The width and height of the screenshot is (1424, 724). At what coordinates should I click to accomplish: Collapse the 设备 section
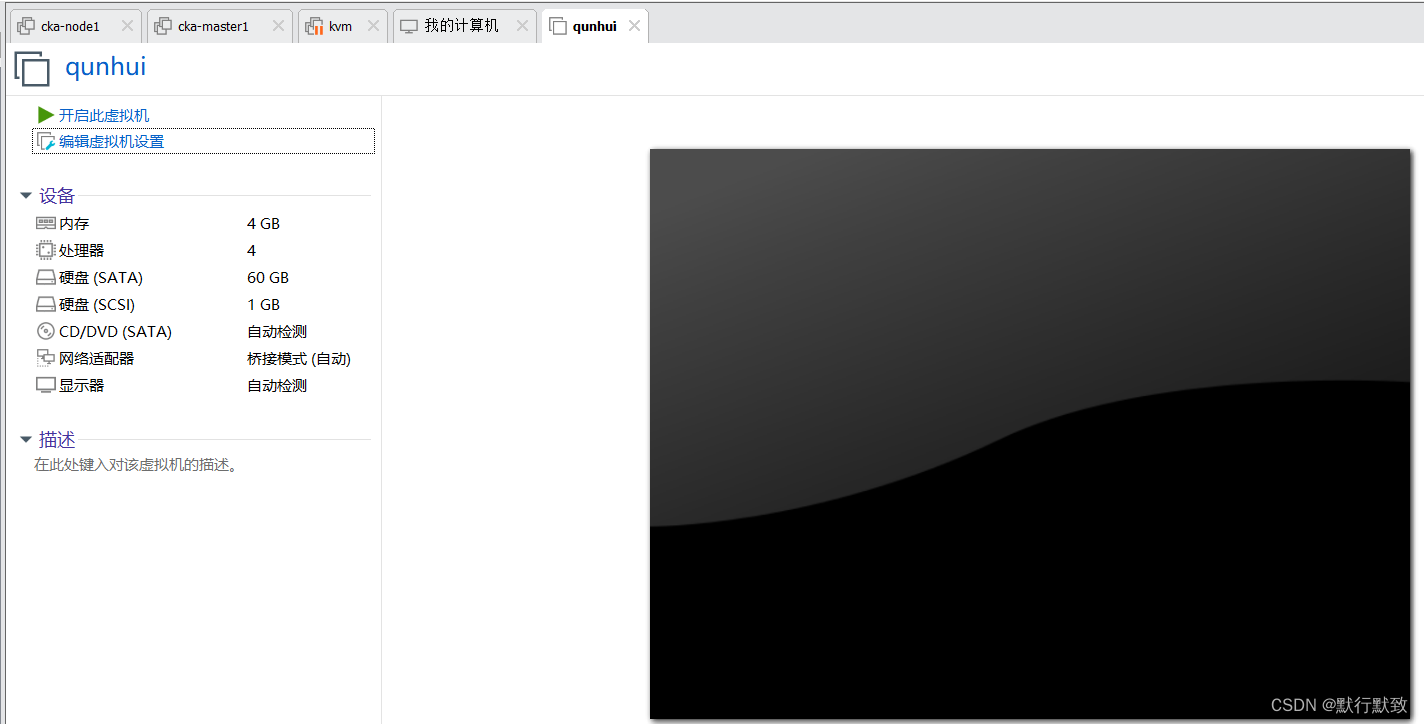(x=26, y=196)
